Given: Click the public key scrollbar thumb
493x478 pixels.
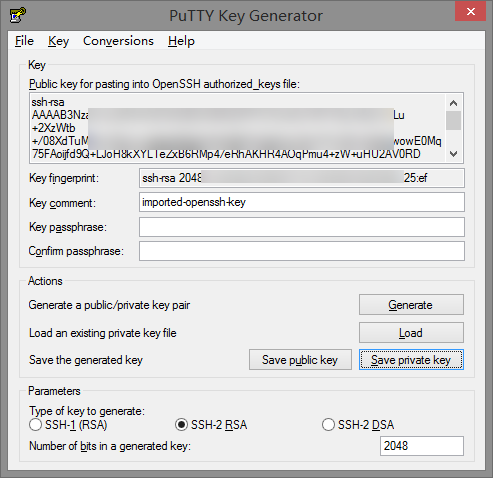Looking at the screenshot, I should pyautogui.click(x=453, y=120).
